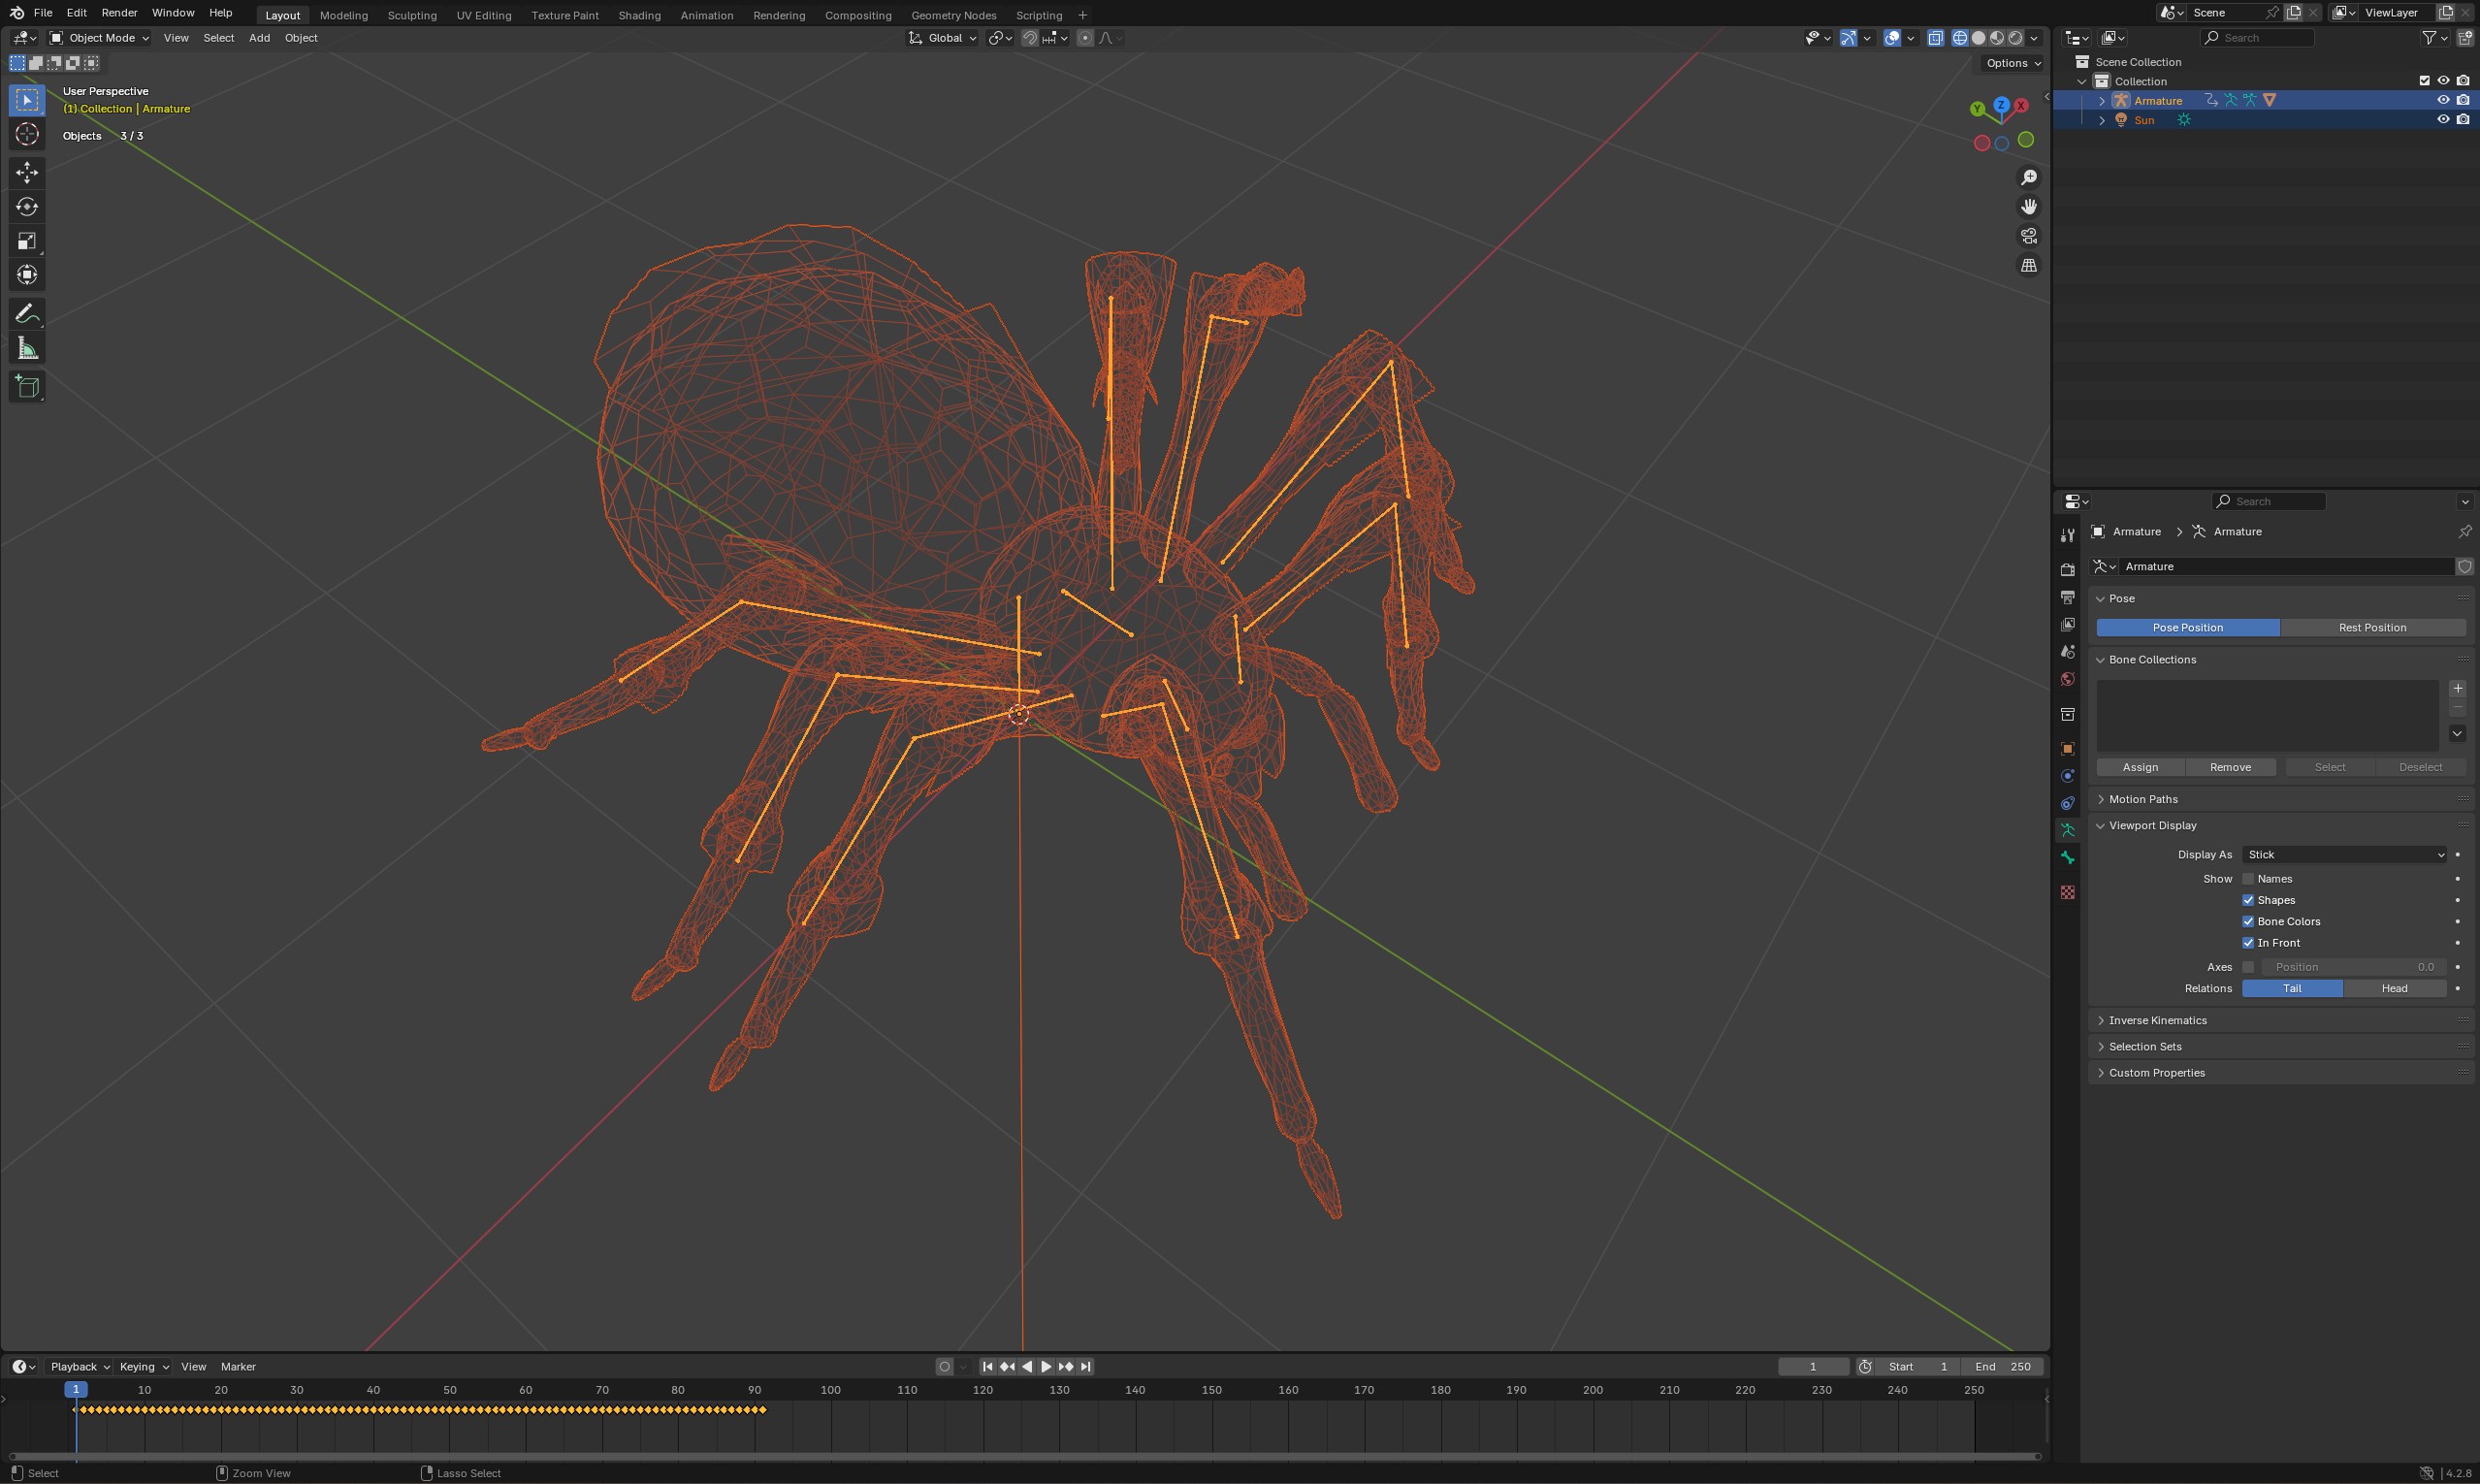
Task: Open the Render properties tab
Action: point(2066,569)
